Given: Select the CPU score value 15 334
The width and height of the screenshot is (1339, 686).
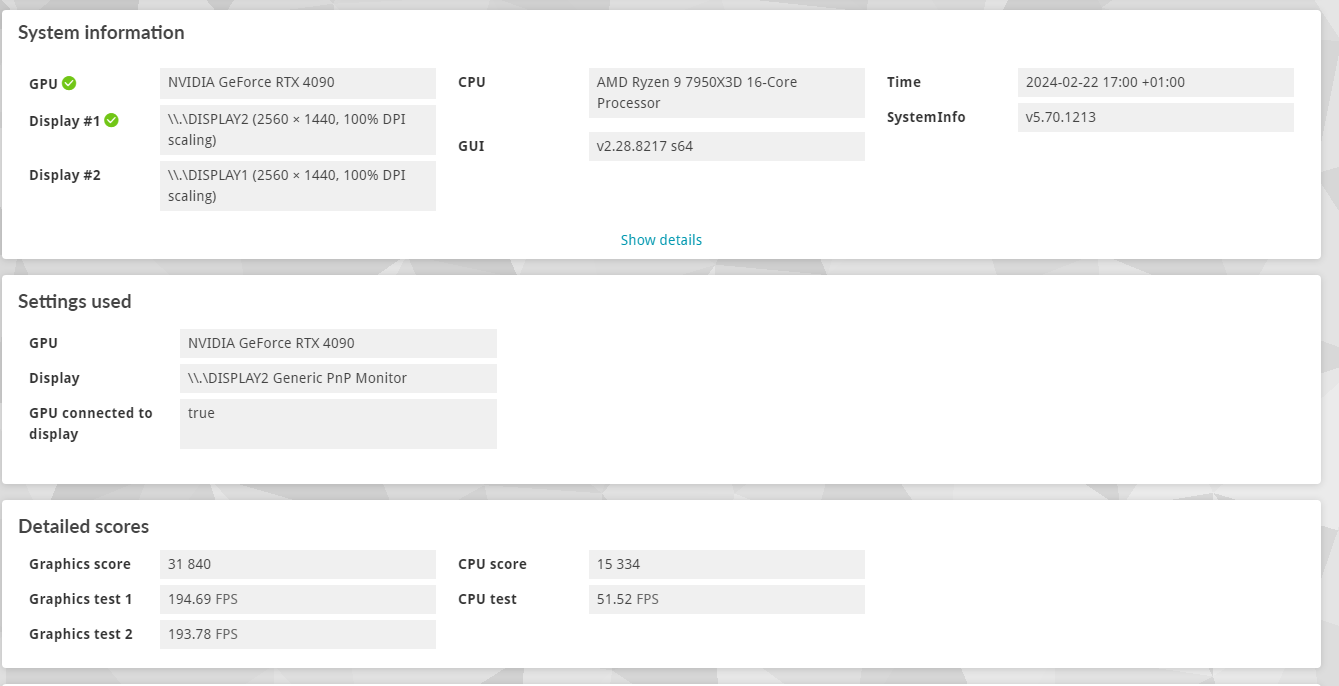Looking at the screenshot, I should (x=727, y=564).
